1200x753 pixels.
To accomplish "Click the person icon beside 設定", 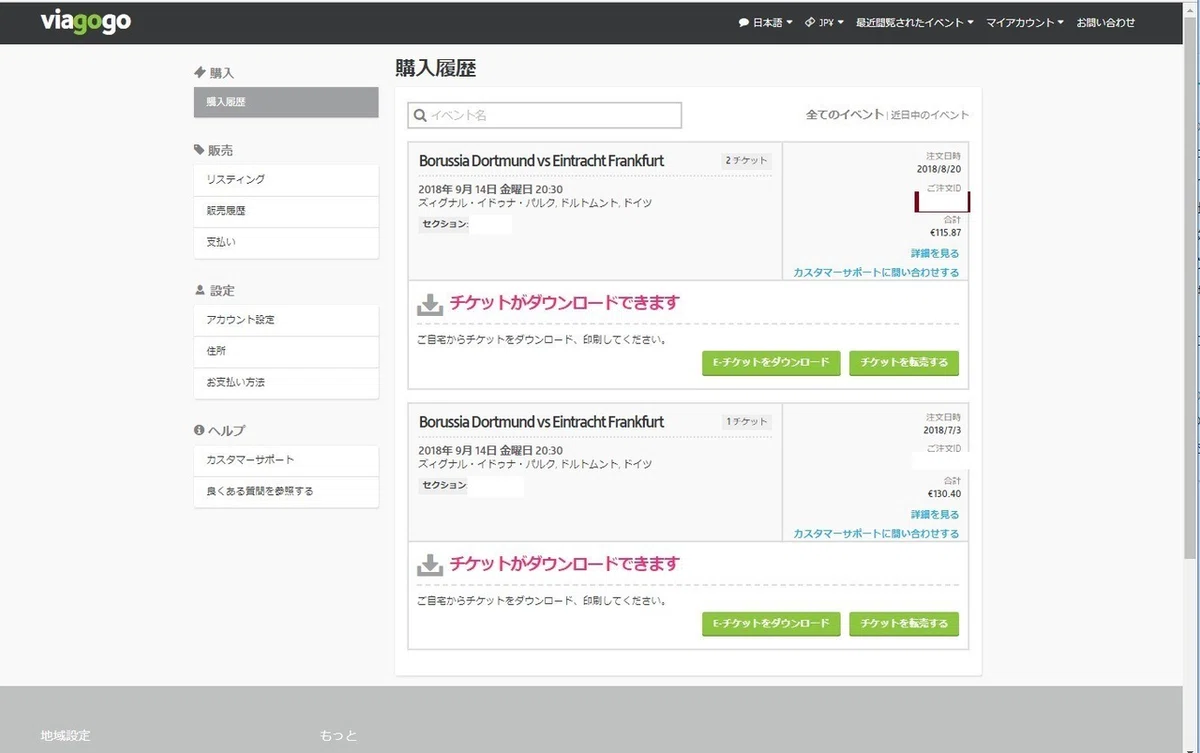I will tap(199, 290).
